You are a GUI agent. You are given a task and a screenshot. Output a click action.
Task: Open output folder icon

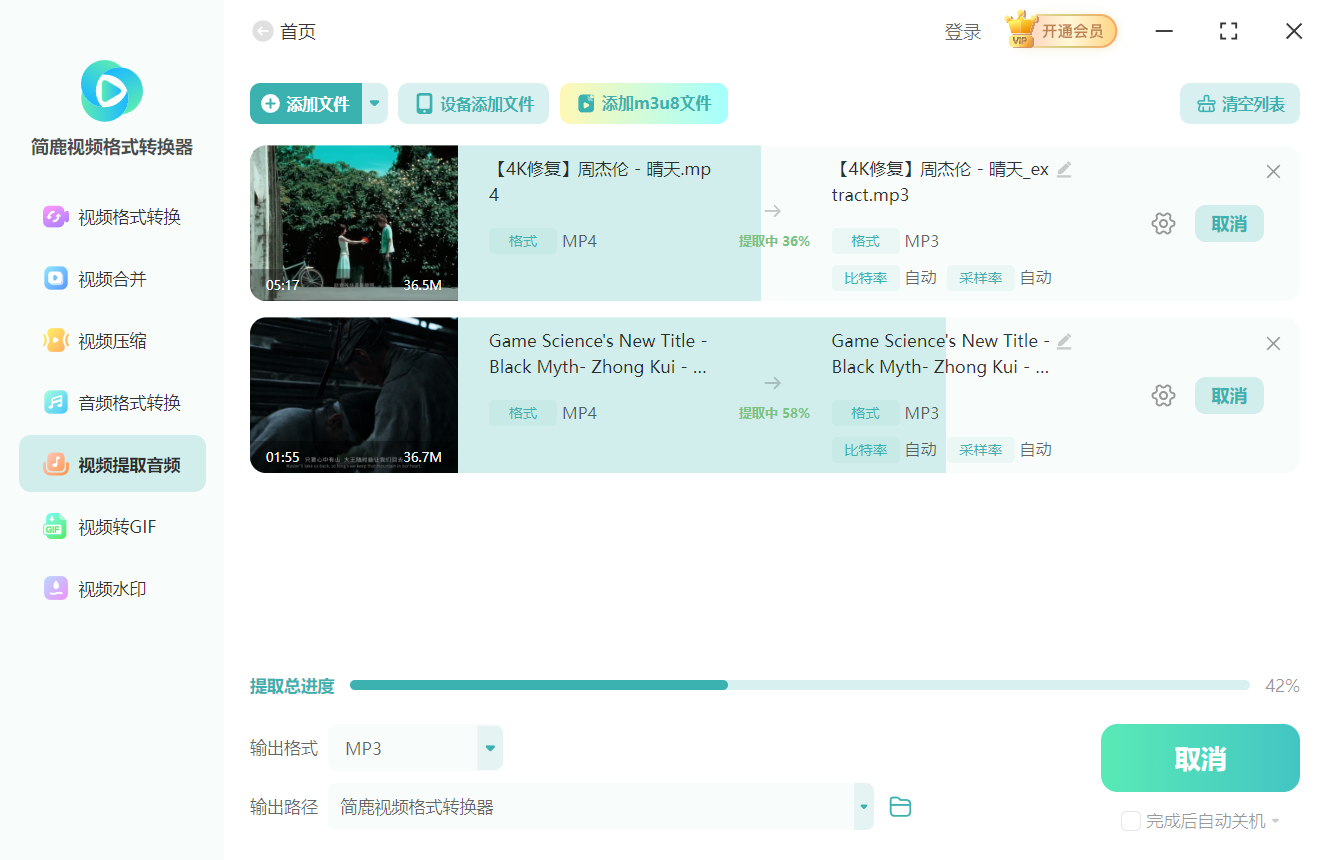click(x=900, y=807)
